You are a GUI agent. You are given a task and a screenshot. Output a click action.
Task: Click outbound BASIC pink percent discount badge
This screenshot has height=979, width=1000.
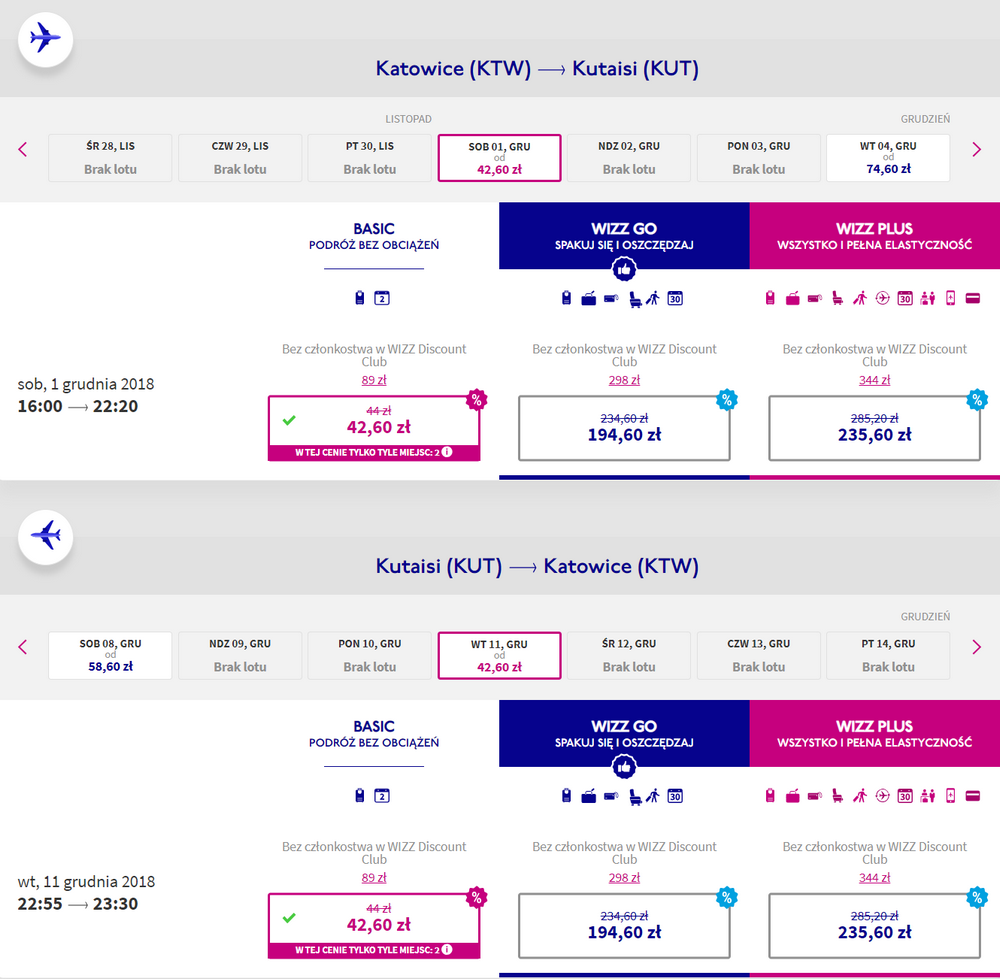pos(476,400)
